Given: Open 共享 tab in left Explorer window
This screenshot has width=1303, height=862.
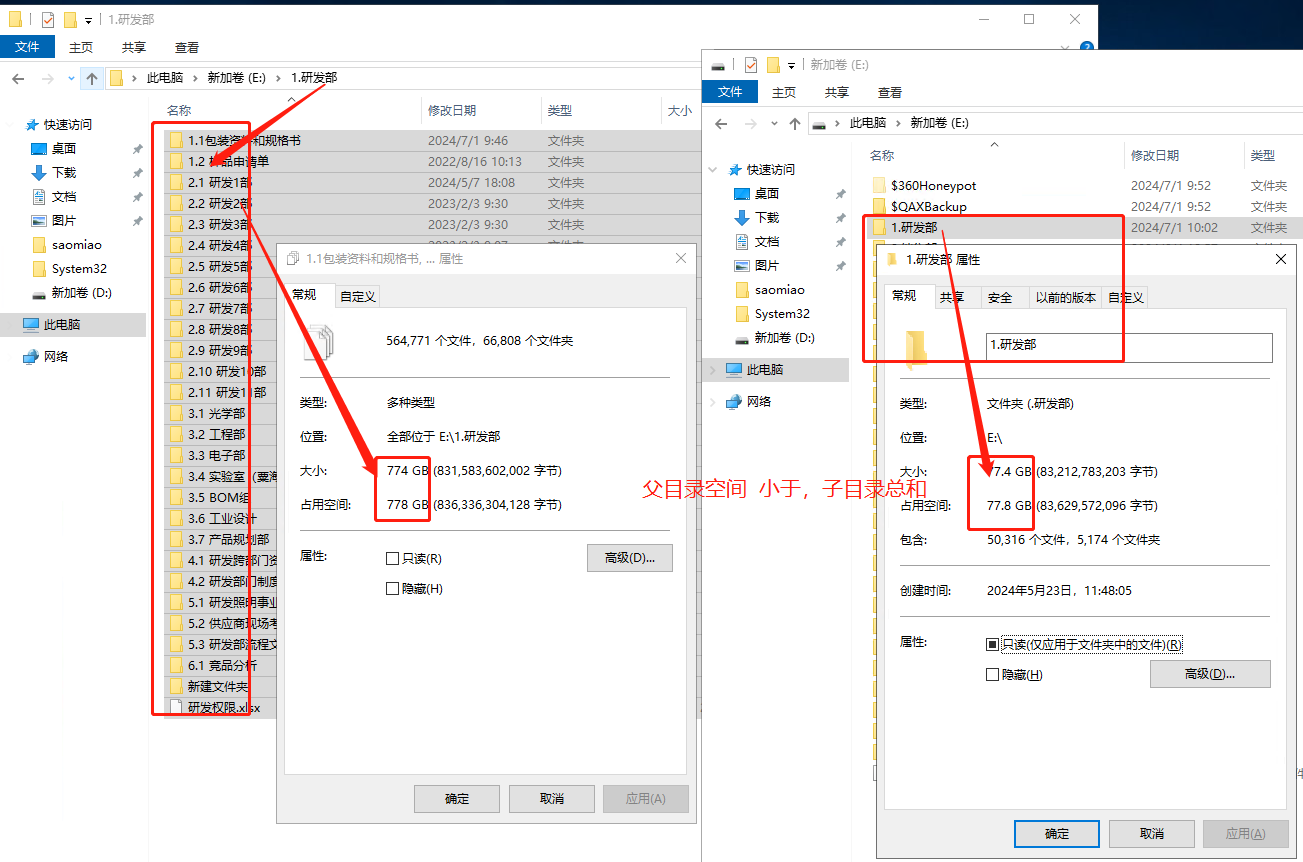Looking at the screenshot, I should (134, 47).
